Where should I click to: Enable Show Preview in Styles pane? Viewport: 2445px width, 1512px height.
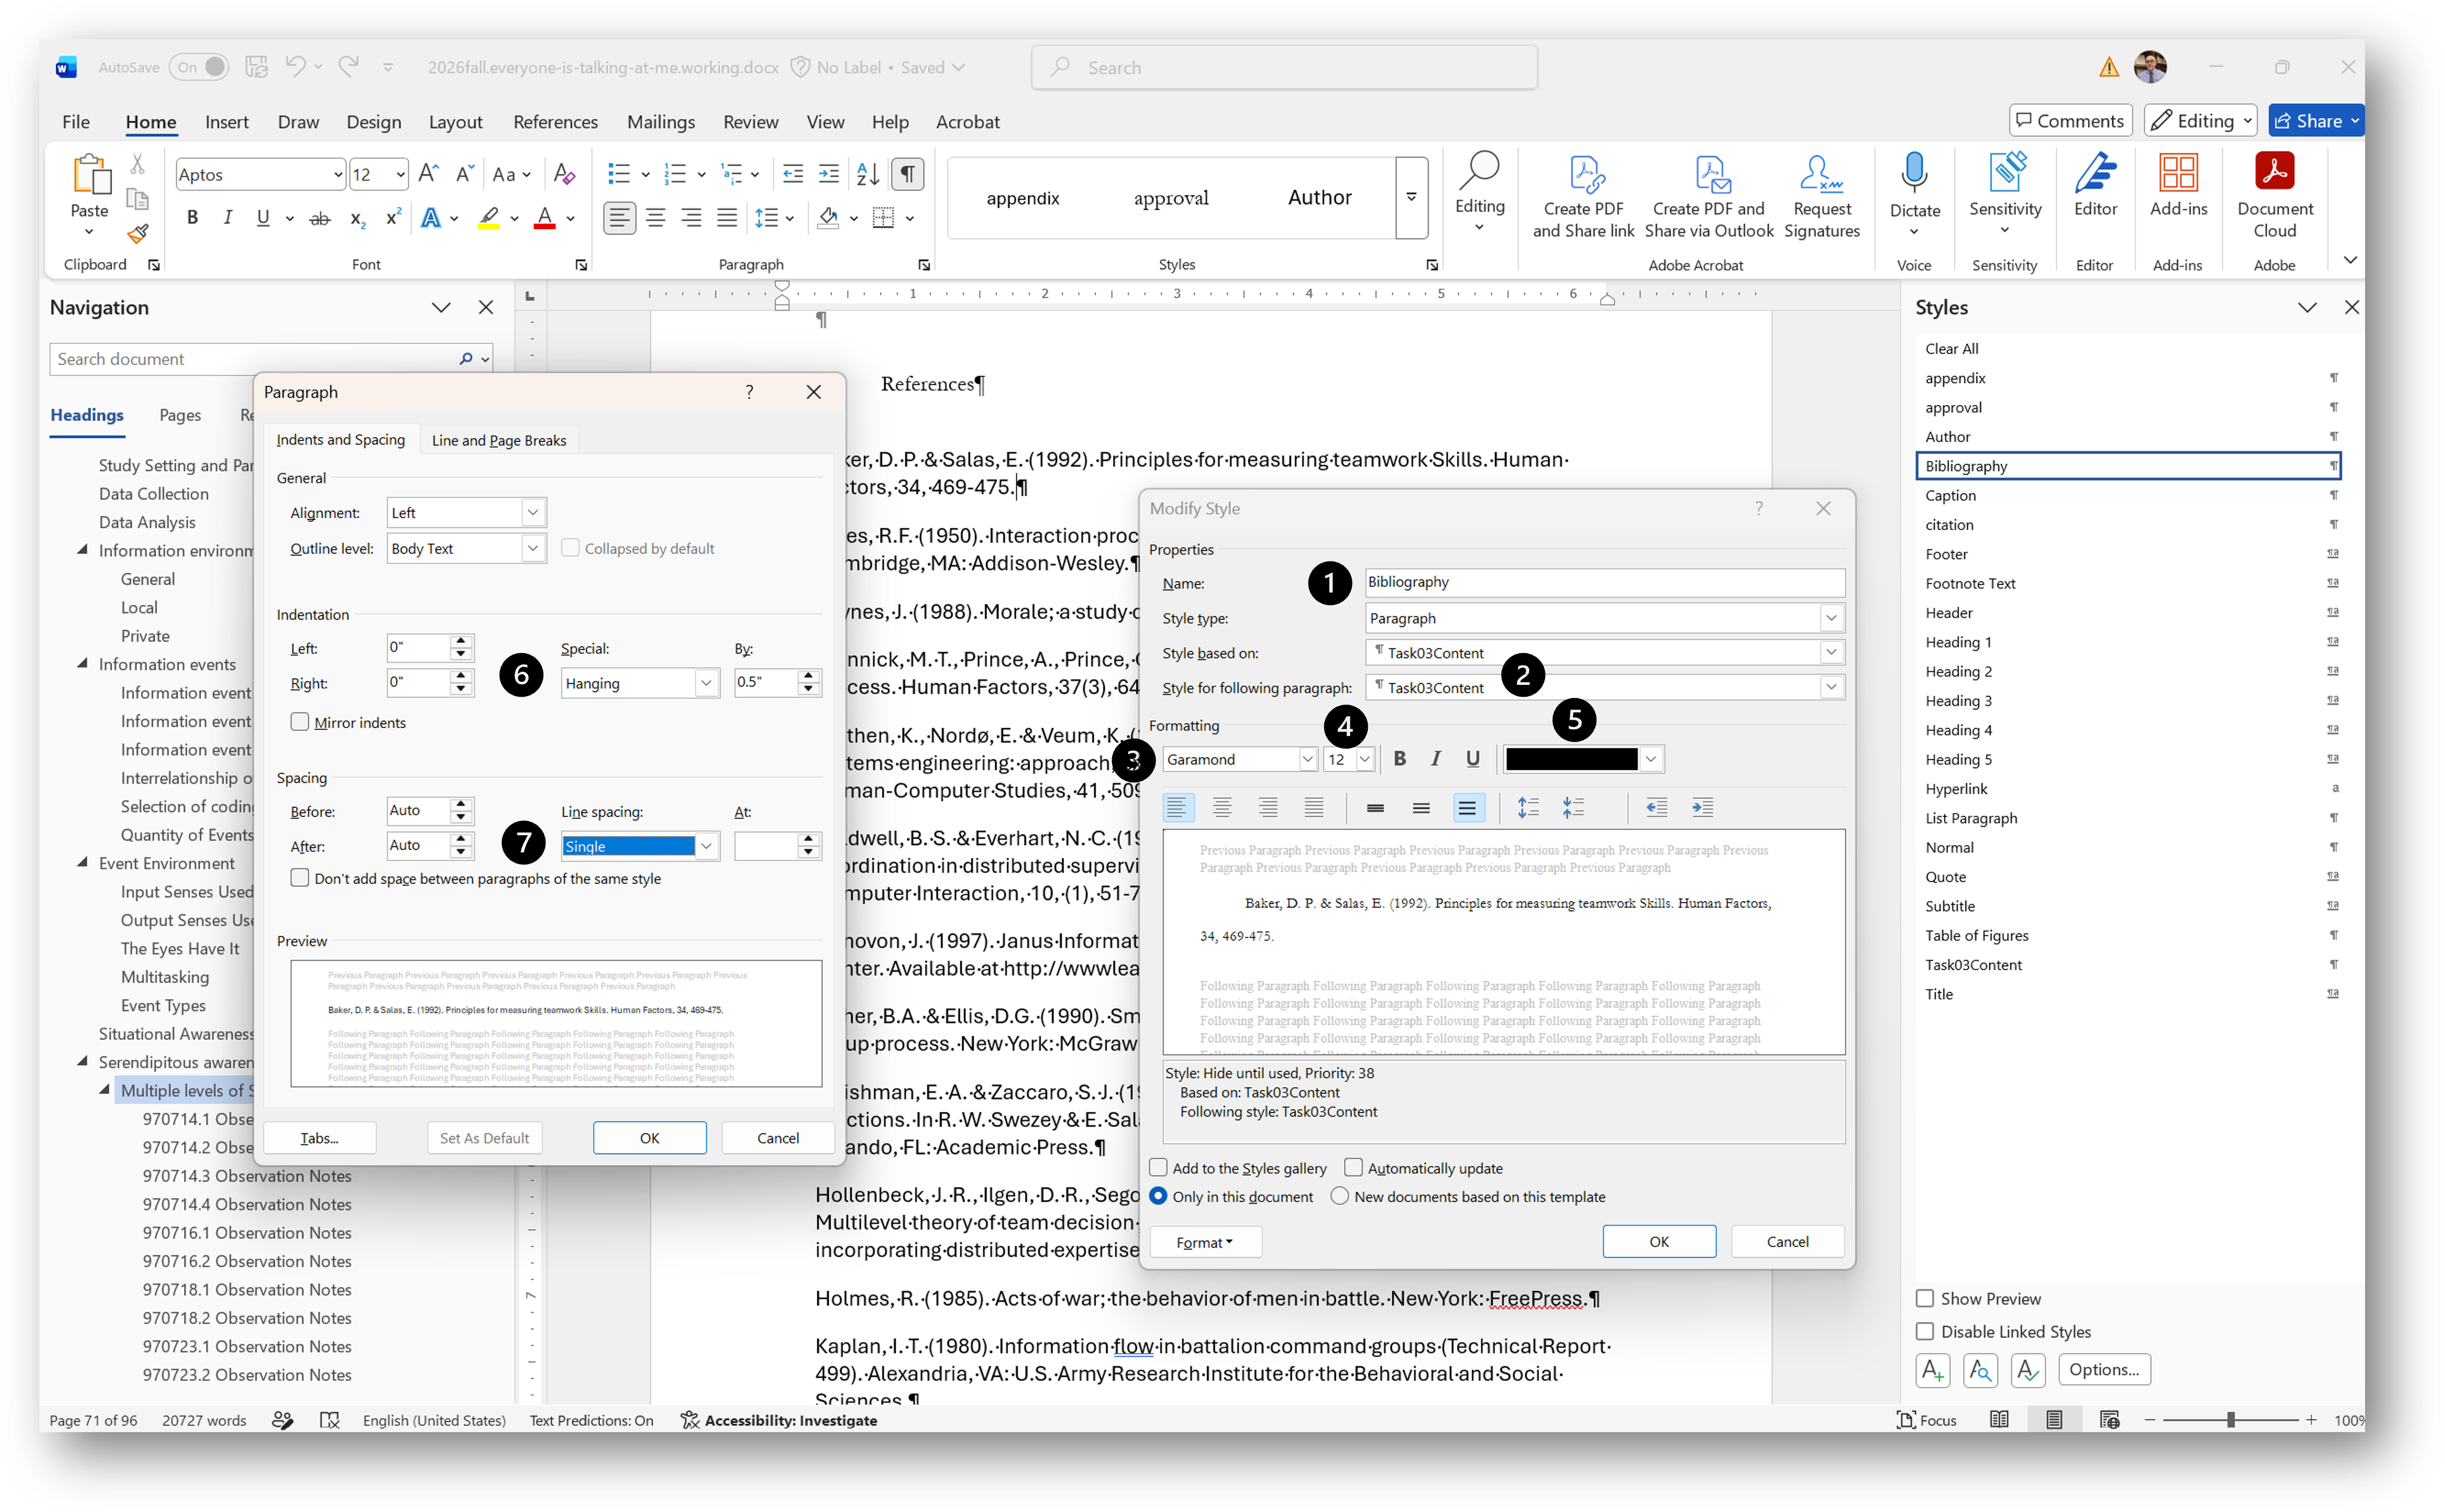tap(1924, 1298)
